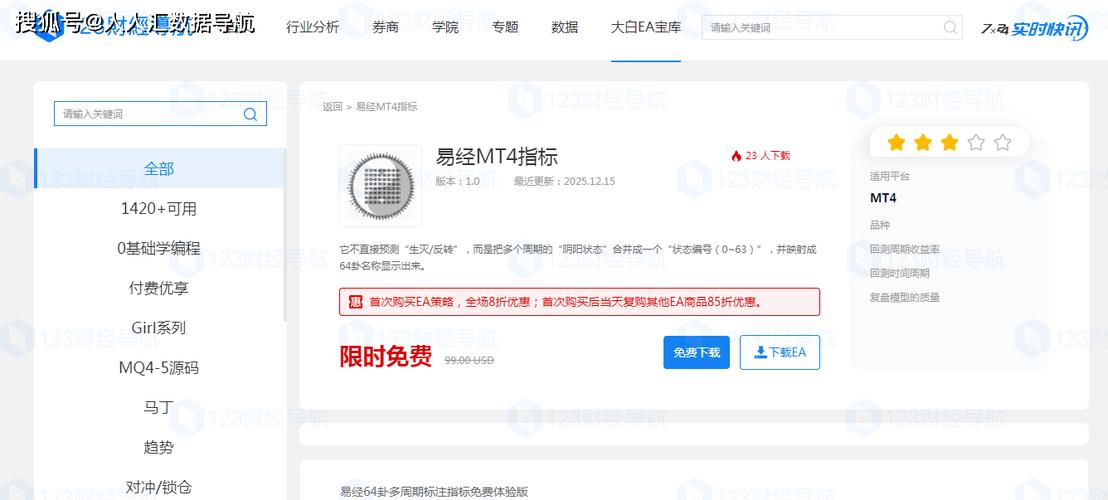Select the 马丁 category
This screenshot has width=1108, height=500.
point(159,407)
